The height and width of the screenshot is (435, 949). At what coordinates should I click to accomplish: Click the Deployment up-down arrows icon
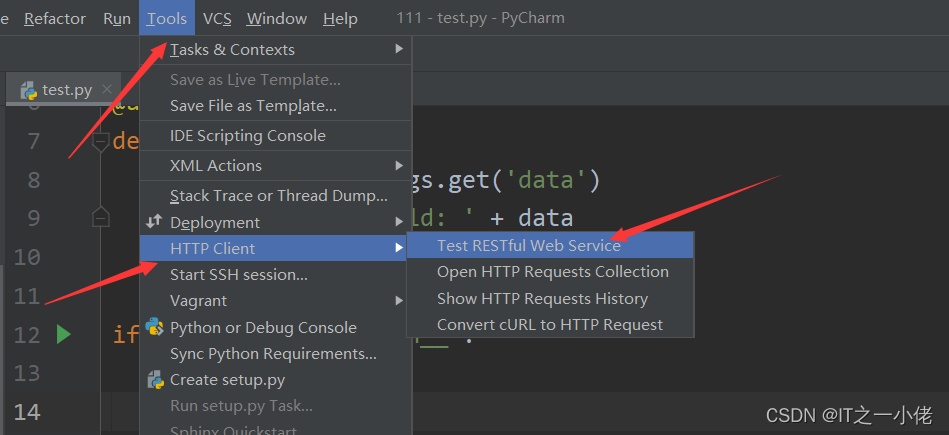[154, 221]
